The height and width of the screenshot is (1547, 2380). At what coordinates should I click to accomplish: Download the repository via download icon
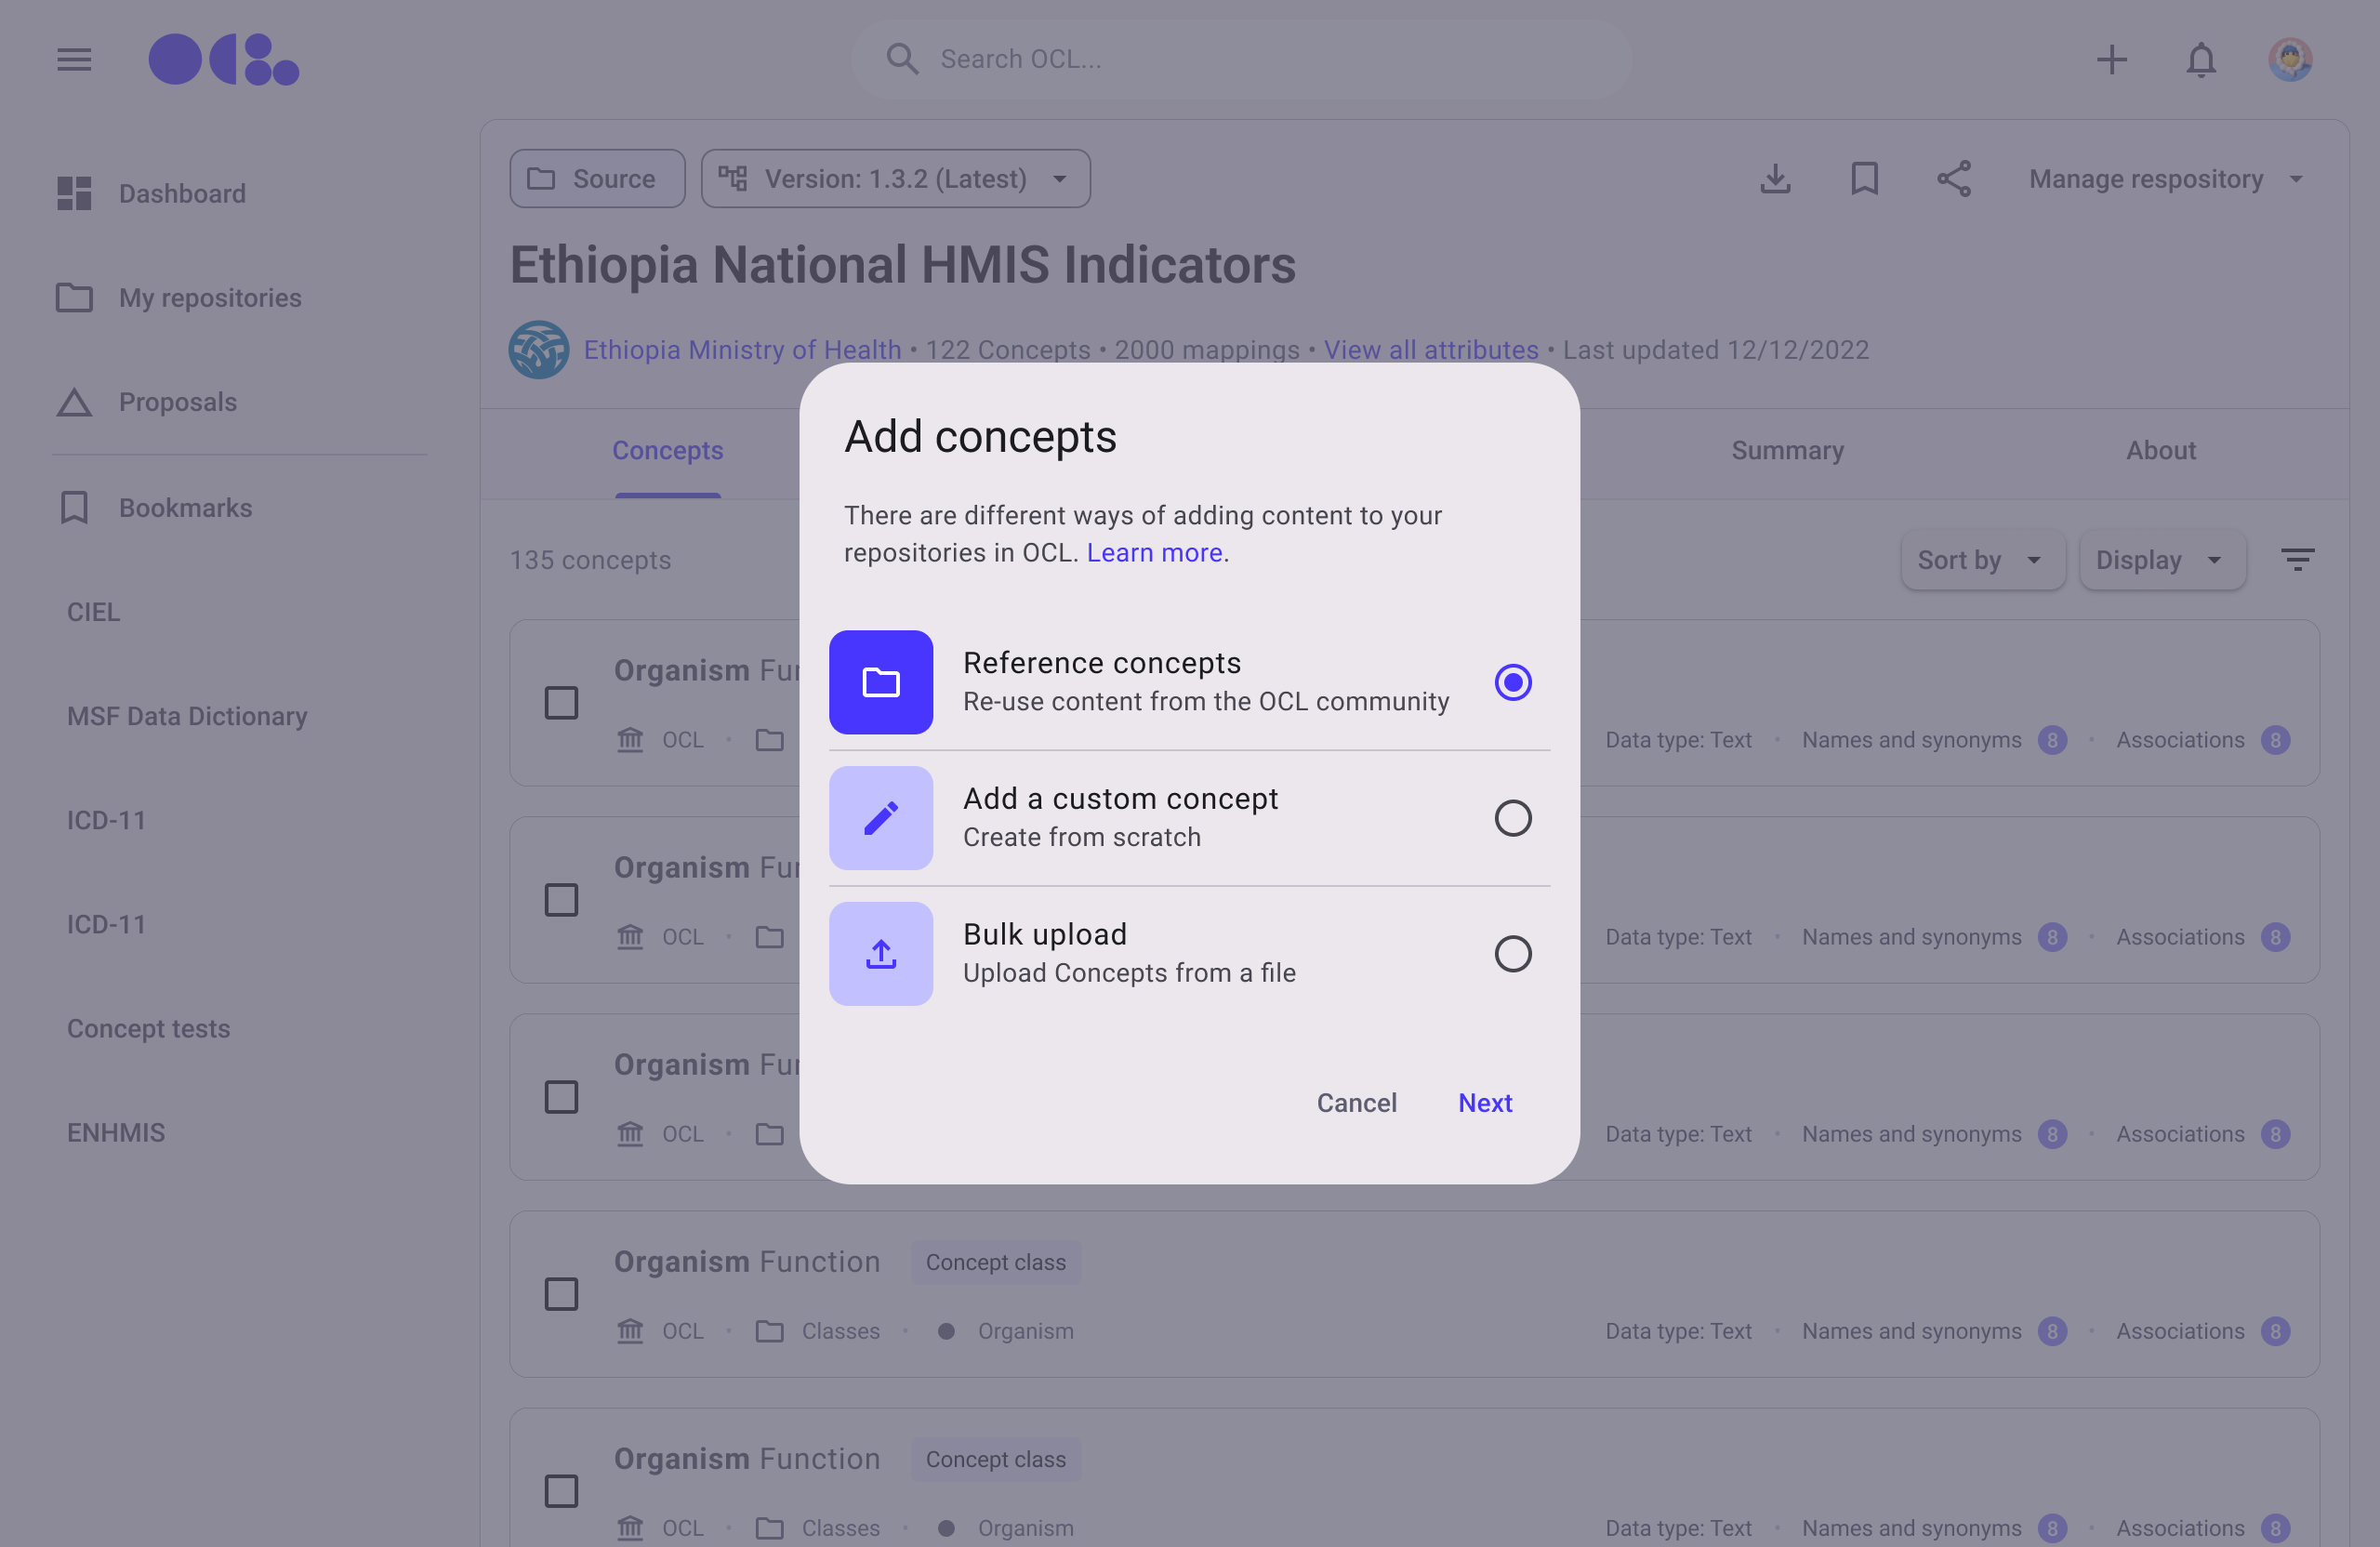click(x=1775, y=179)
